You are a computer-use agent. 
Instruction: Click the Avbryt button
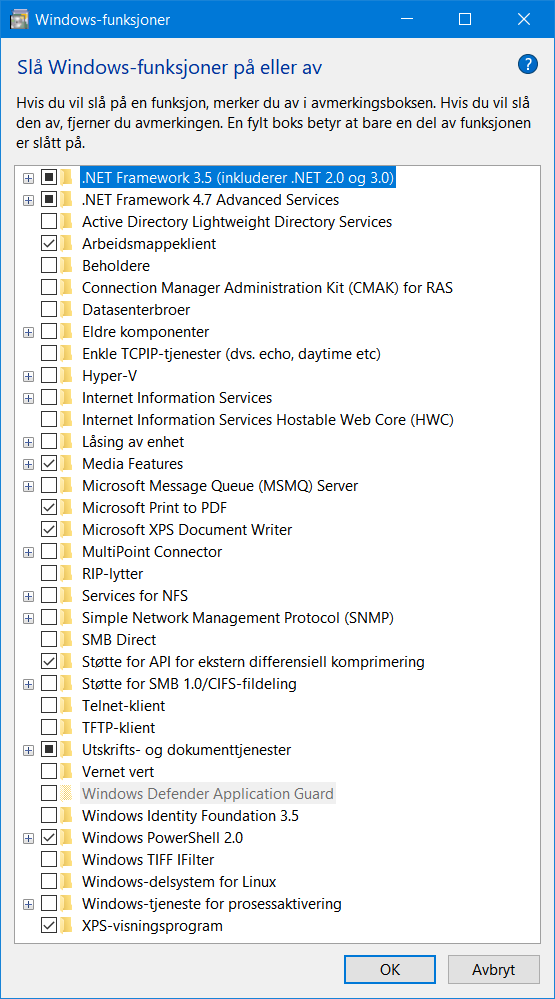click(494, 970)
